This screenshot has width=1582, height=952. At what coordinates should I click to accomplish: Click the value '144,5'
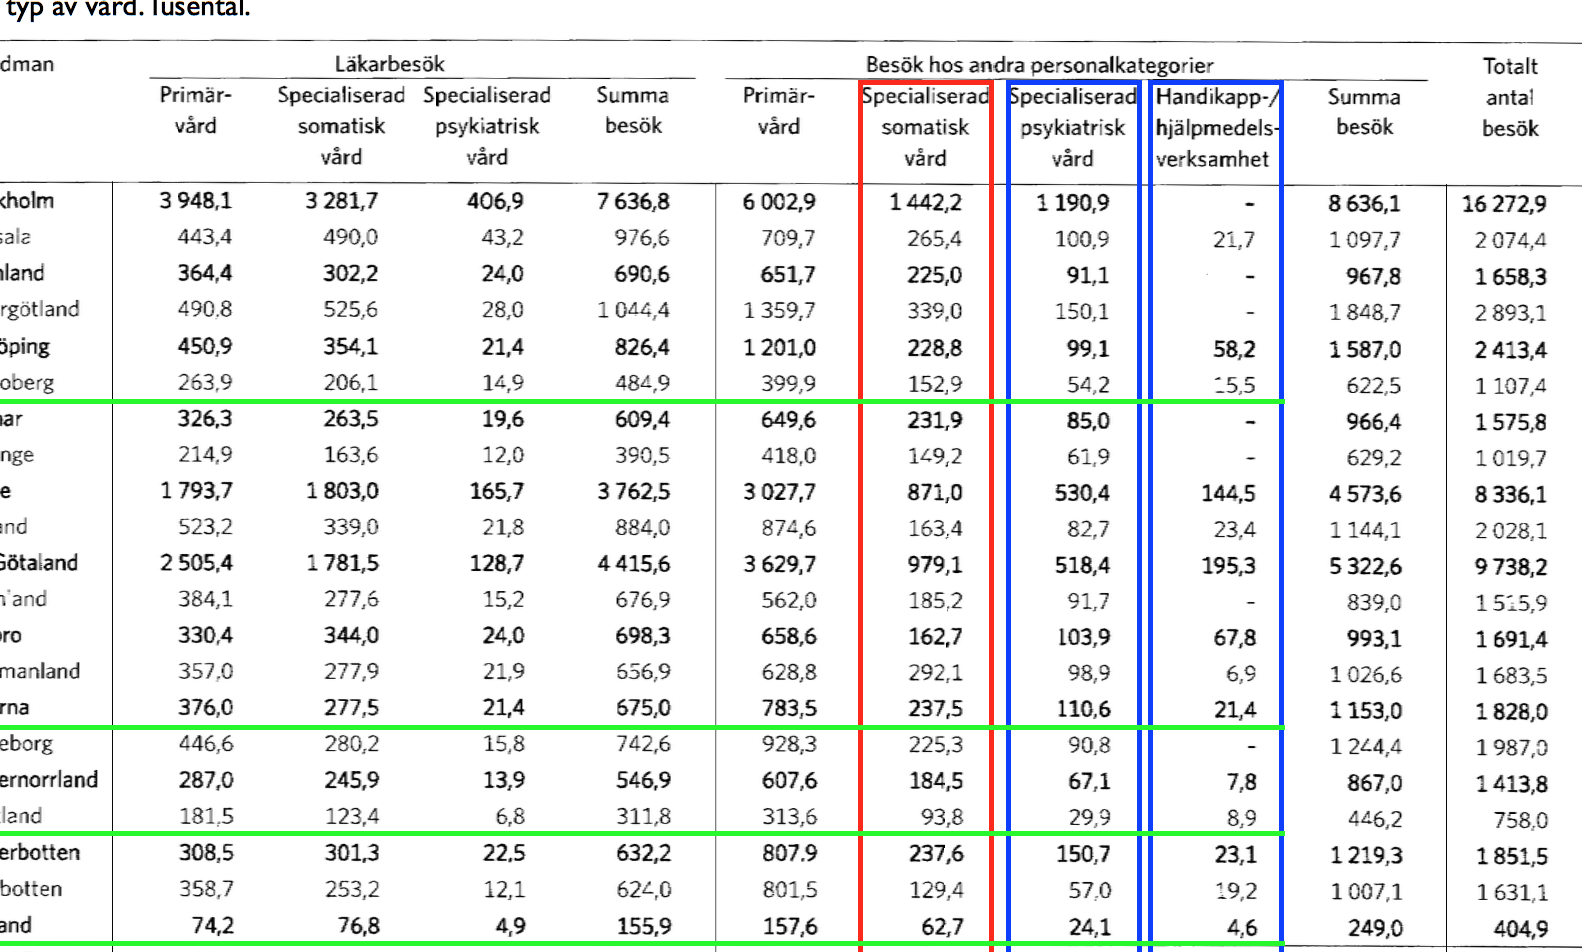pos(1228,493)
